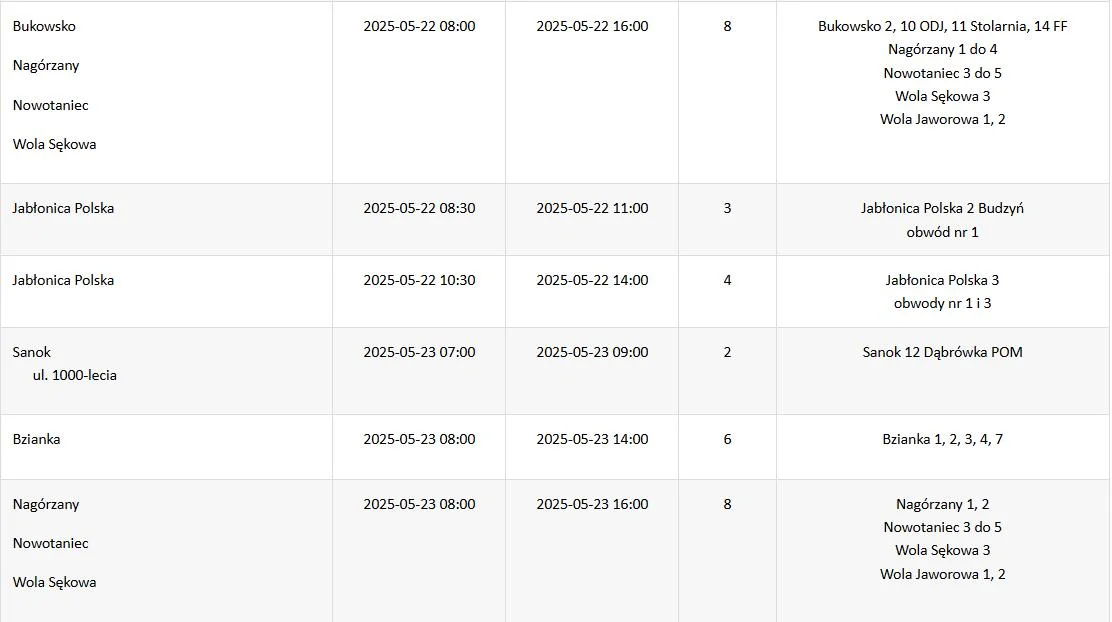1112x622 pixels.
Task: Click start time 2025-05-22 08:00
Action: 419,26
